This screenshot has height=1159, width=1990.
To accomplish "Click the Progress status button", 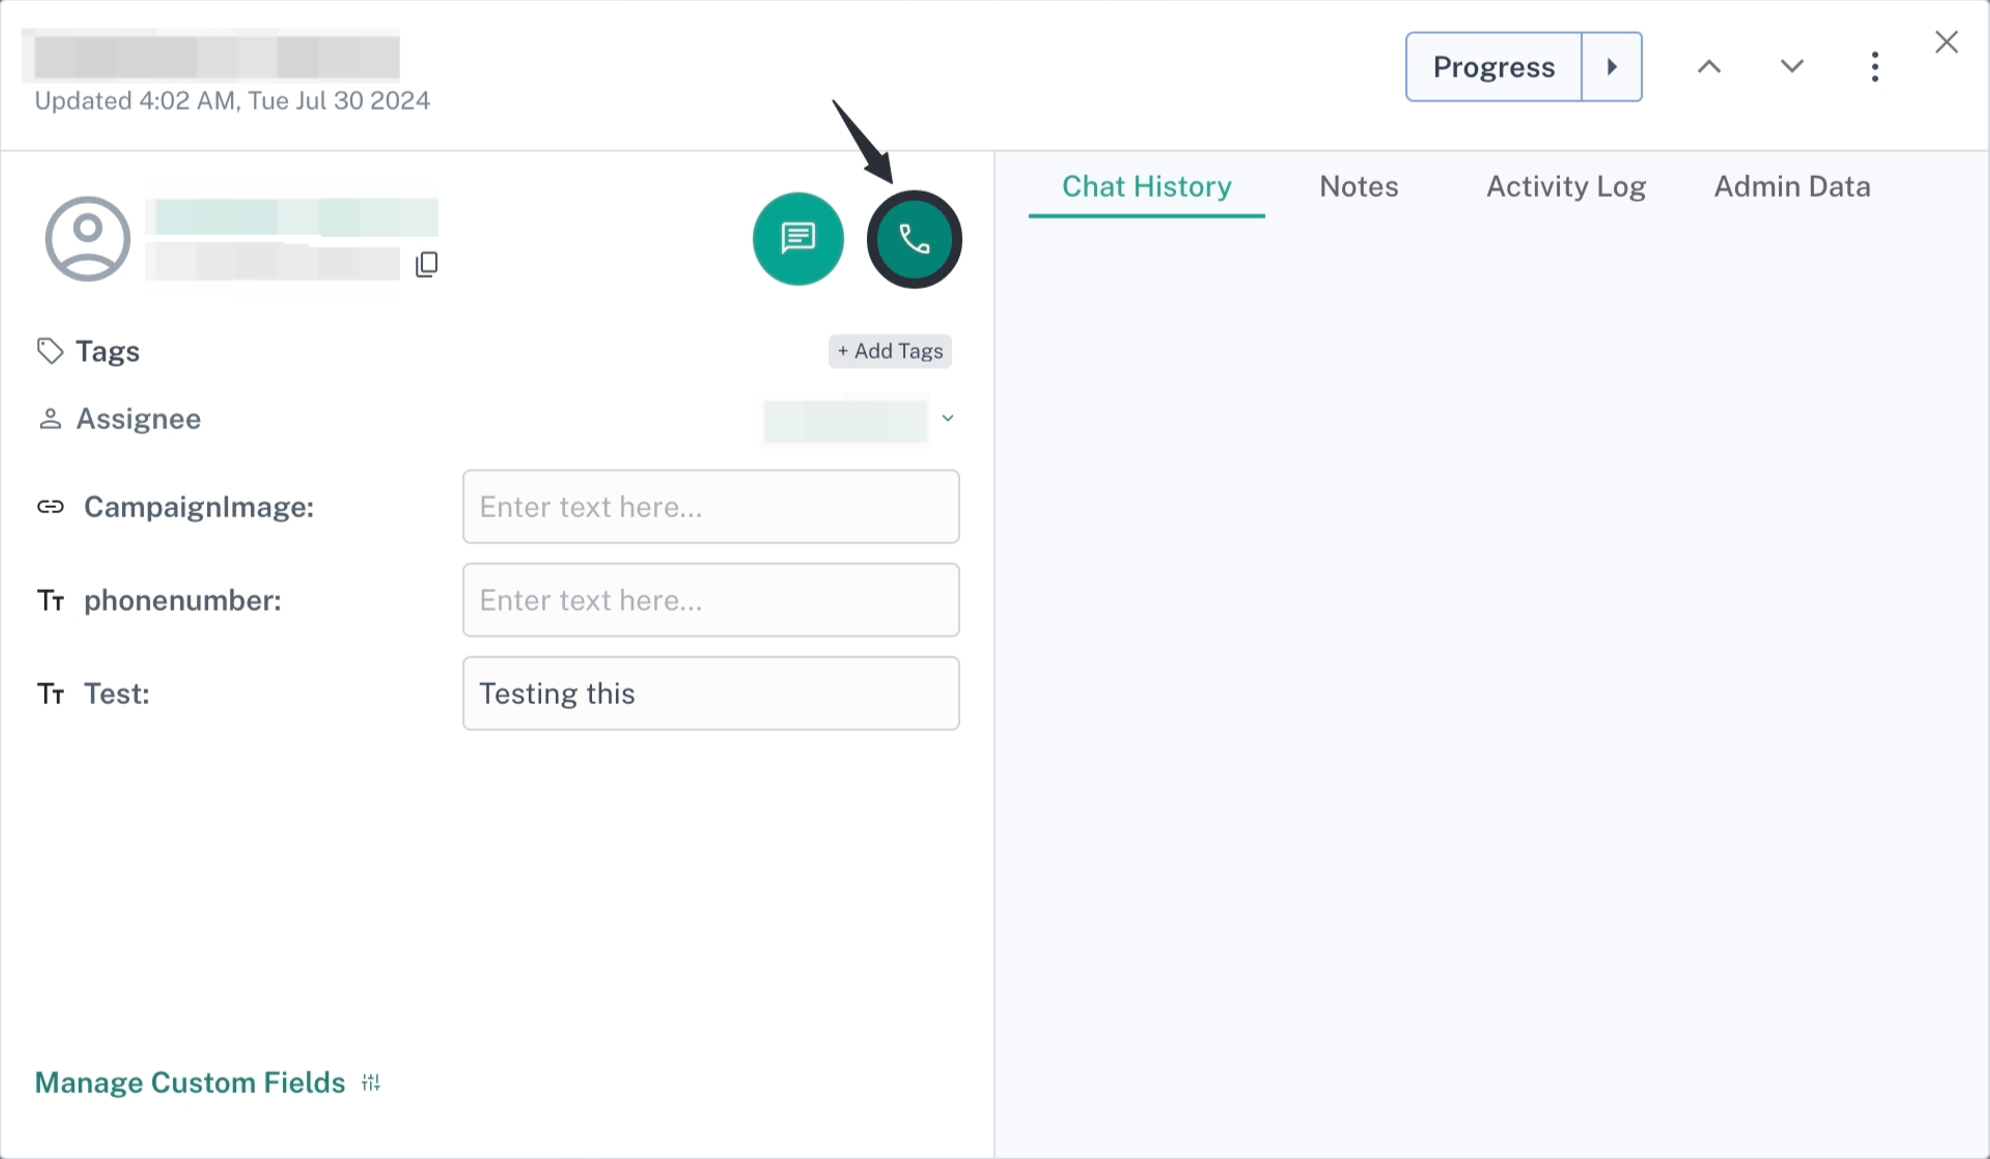I will (x=1493, y=67).
